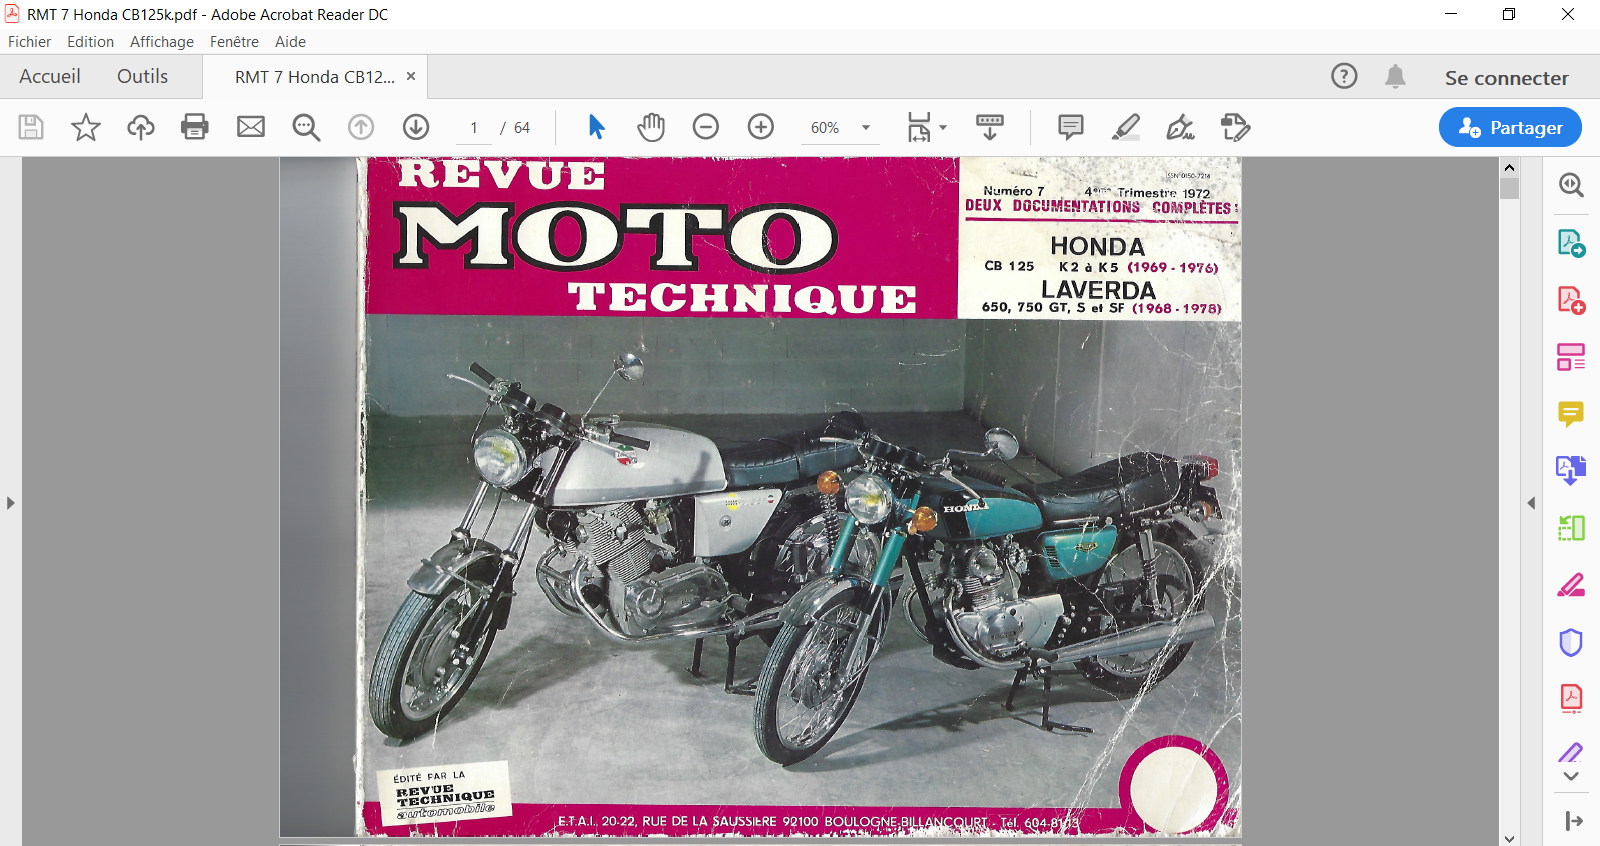Open the Help question mark icon
Image resolution: width=1600 pixels, height=846 pixels.
point(1344,76)
